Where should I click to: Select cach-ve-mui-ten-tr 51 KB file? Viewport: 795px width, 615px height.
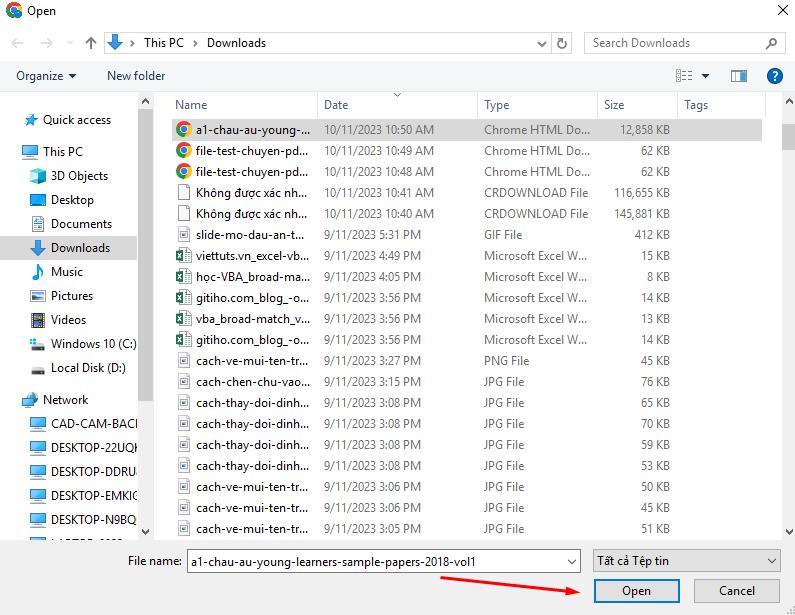click(466, 529)
